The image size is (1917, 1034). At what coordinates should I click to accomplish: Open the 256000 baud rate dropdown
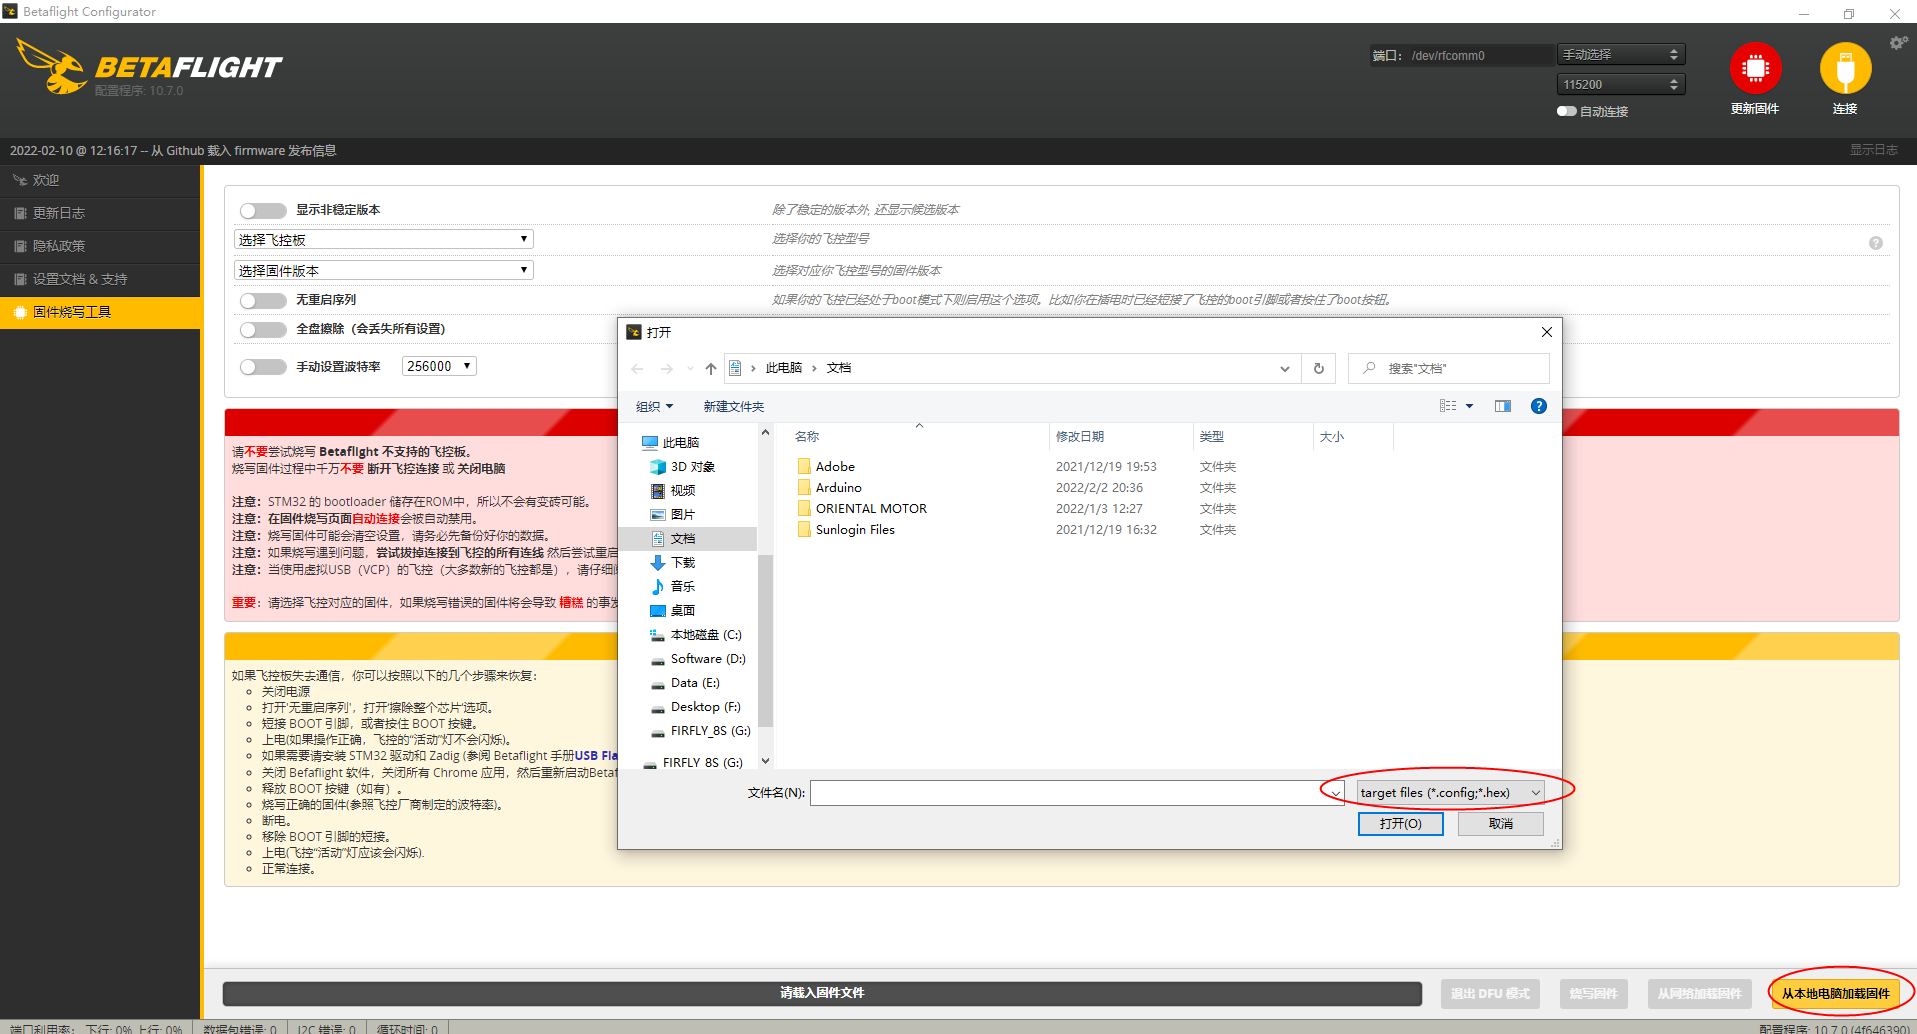click(439, 366)
